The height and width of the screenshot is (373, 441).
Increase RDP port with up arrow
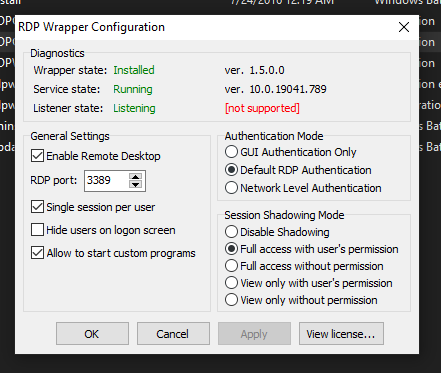pos(135,177)
